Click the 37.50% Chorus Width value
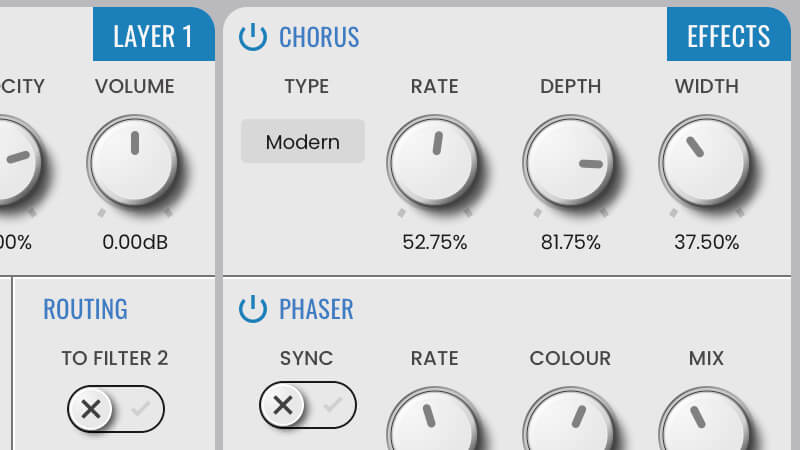The height and width of the screenshot is (450, 800). click(707, 242)
